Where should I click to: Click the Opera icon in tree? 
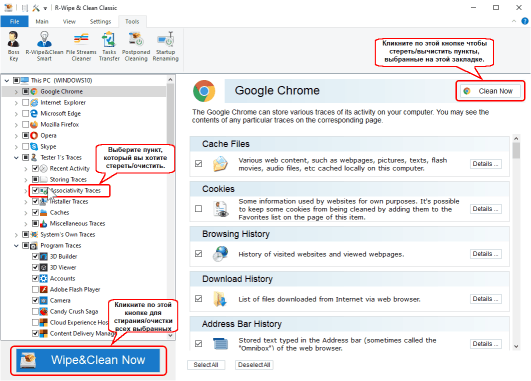pyautogui.click(x=34, y=135)
